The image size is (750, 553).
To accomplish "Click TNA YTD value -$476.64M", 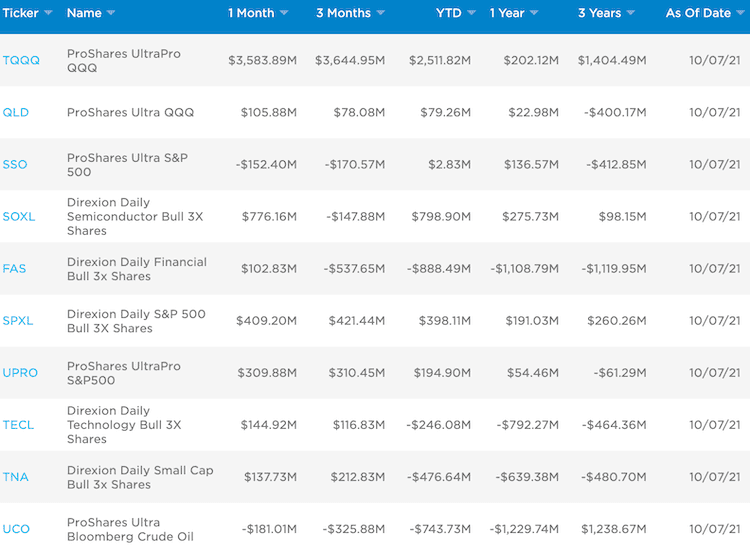I will [439, 477].
